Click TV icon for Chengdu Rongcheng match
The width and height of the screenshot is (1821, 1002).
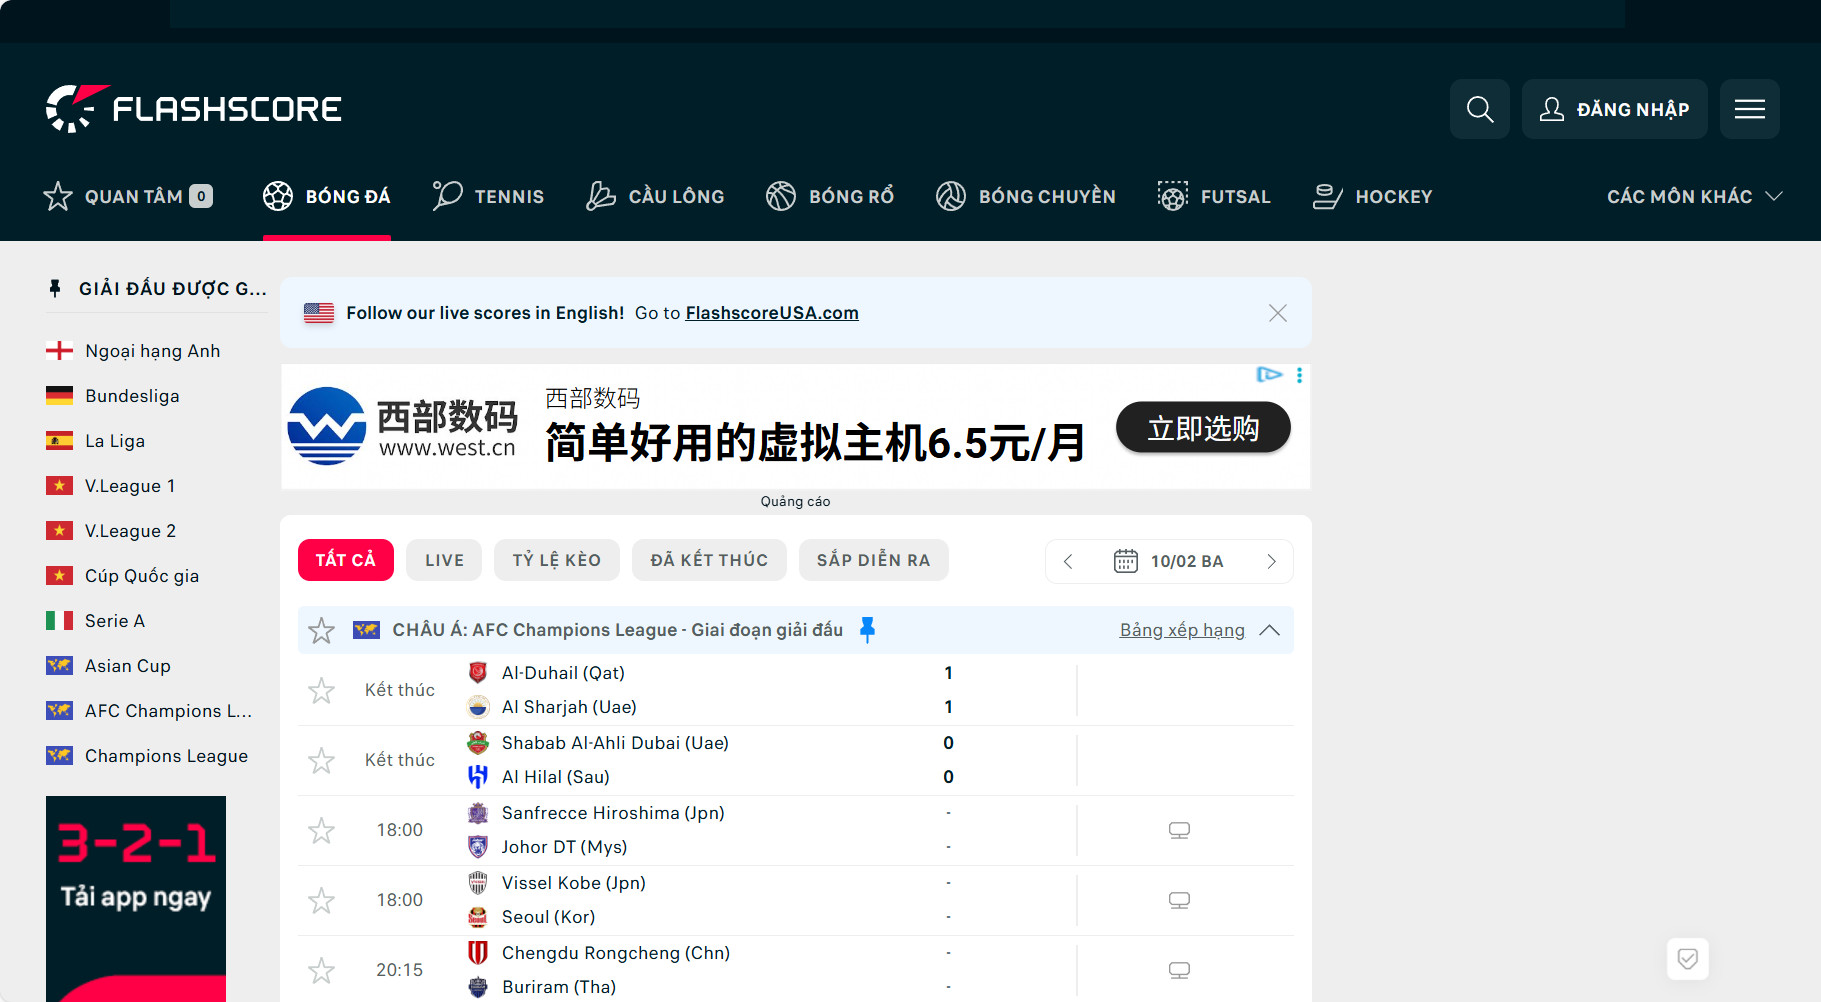click(1179, 970)
